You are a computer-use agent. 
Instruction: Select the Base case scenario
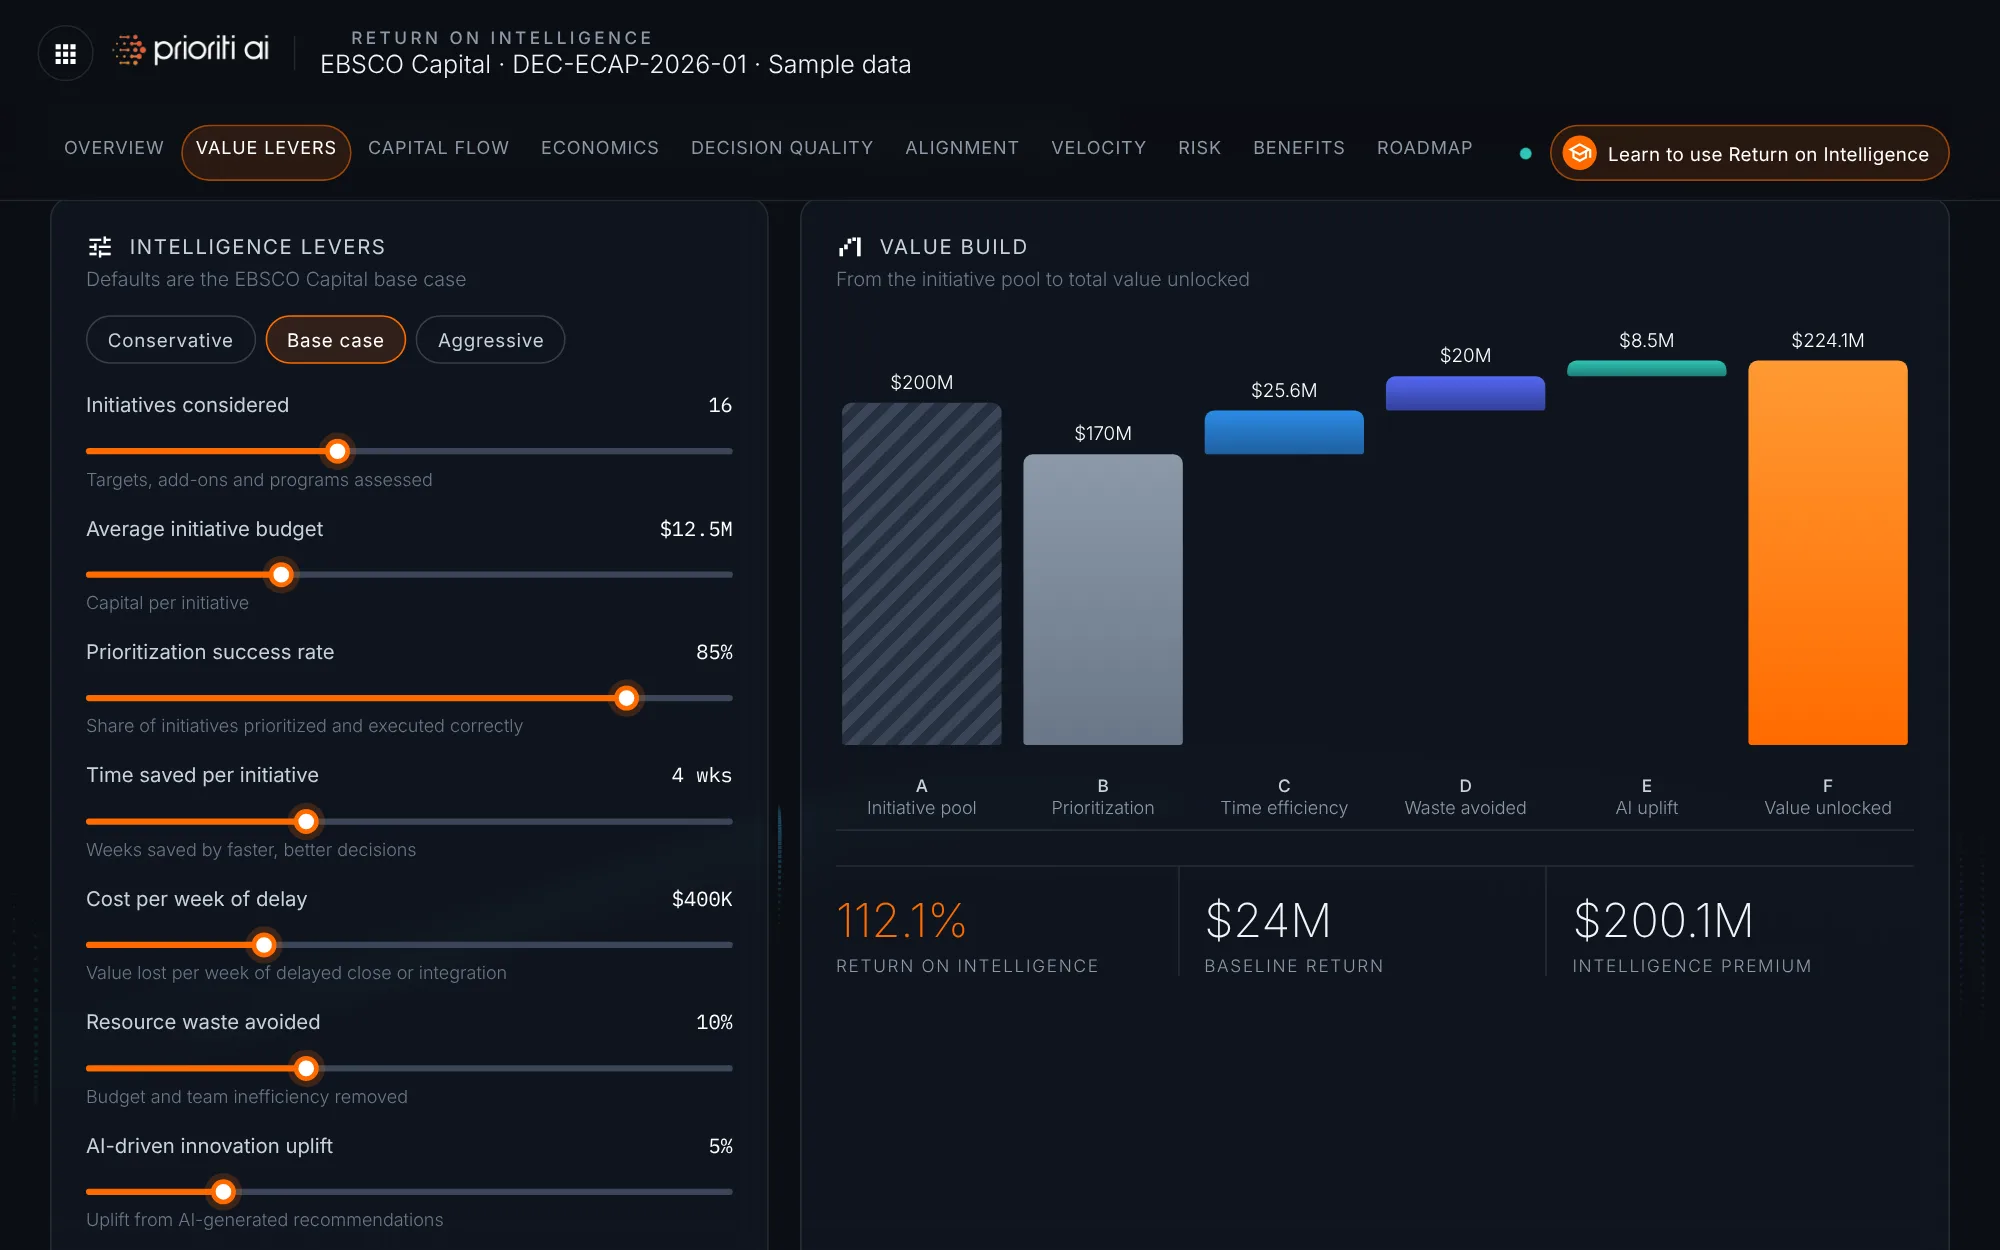(x=336, y=340)
